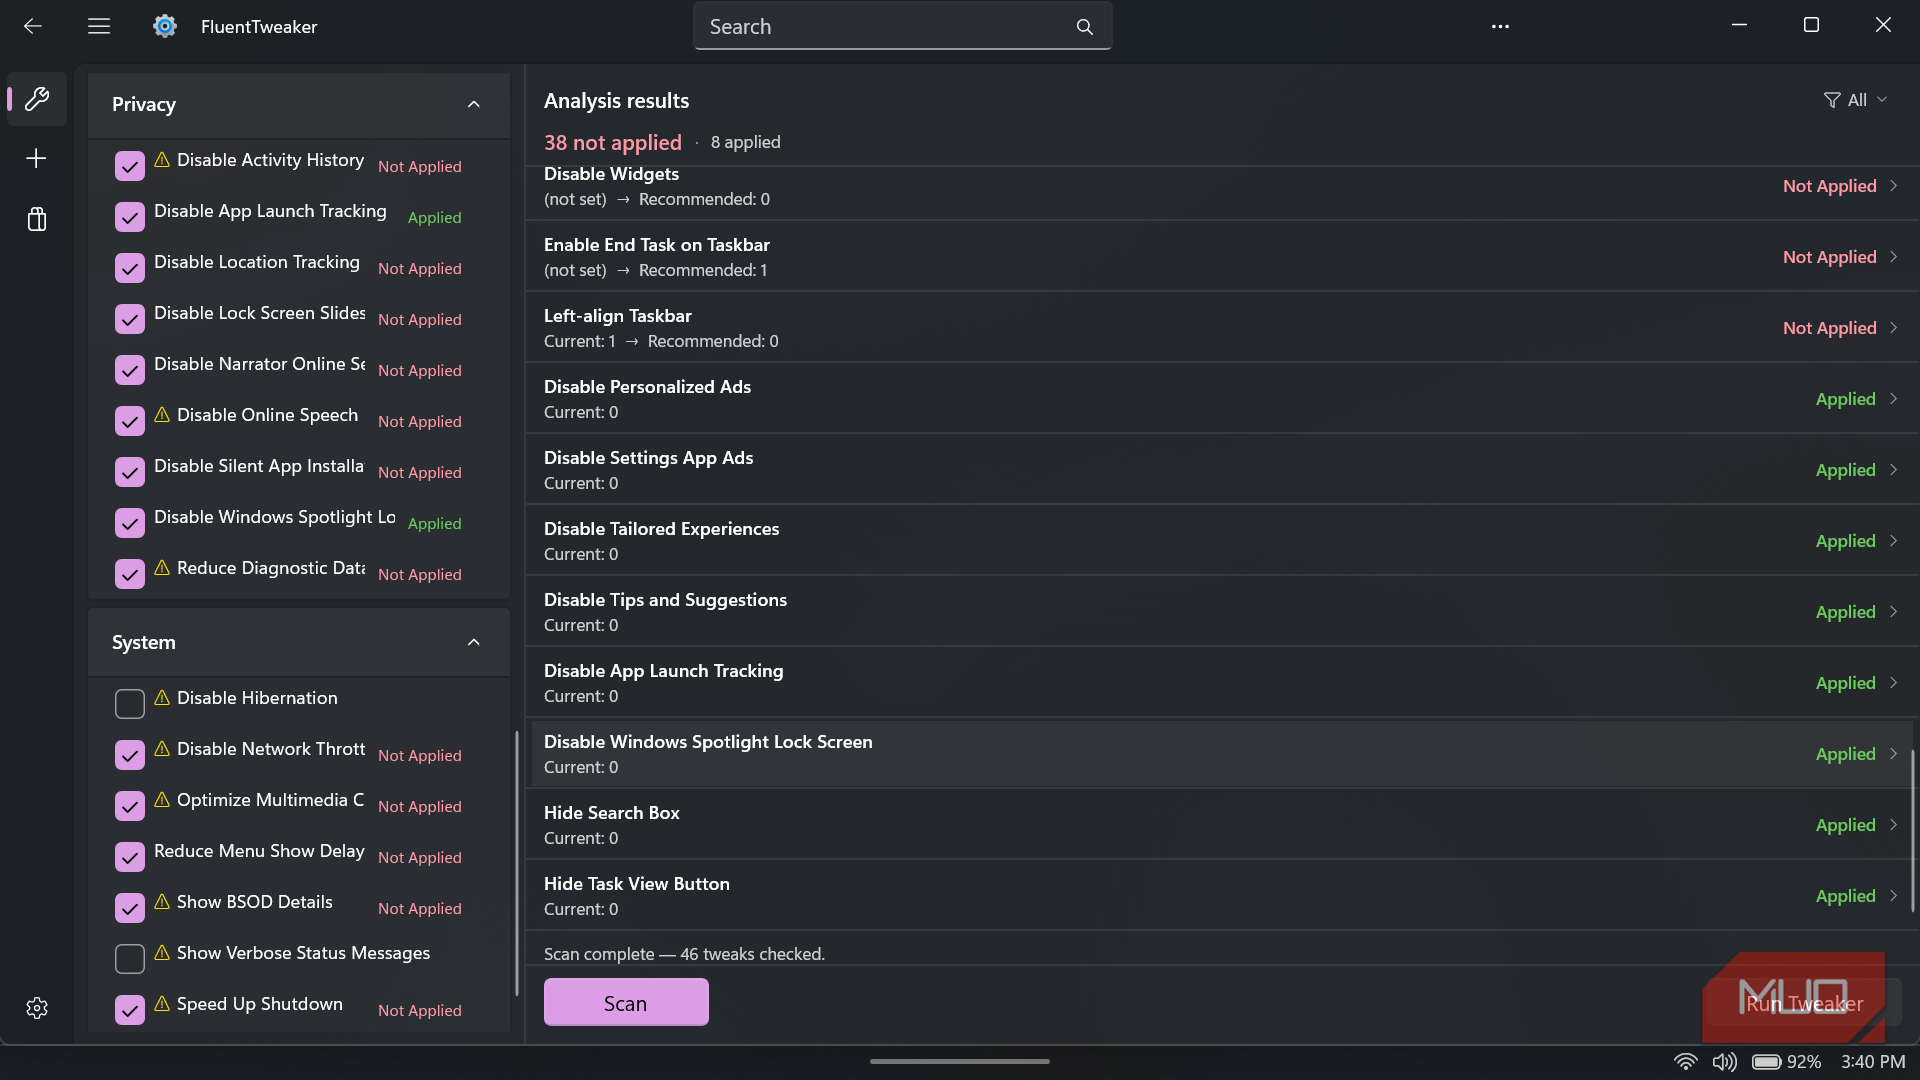Open the All filter dropdown
1920x1080 pixels.
[1856, 100]
